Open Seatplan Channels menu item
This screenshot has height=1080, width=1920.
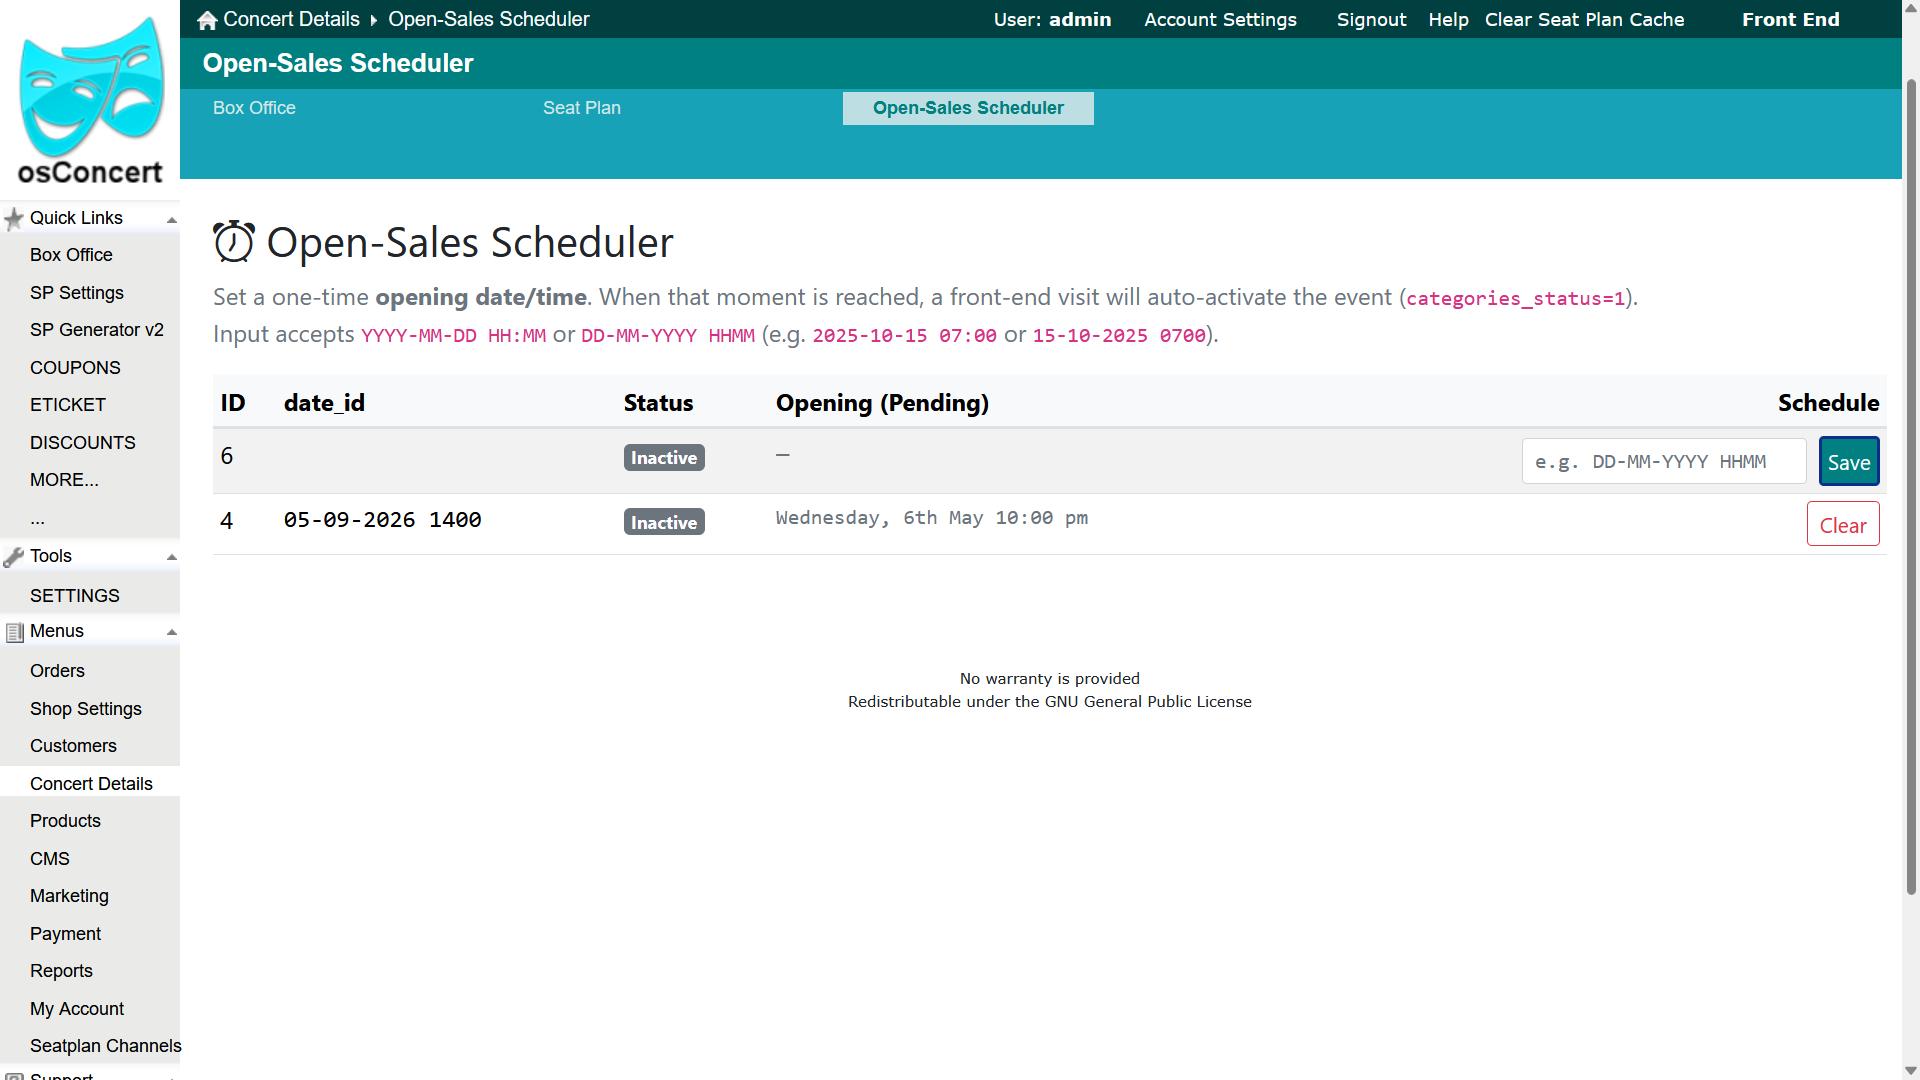106,1046
